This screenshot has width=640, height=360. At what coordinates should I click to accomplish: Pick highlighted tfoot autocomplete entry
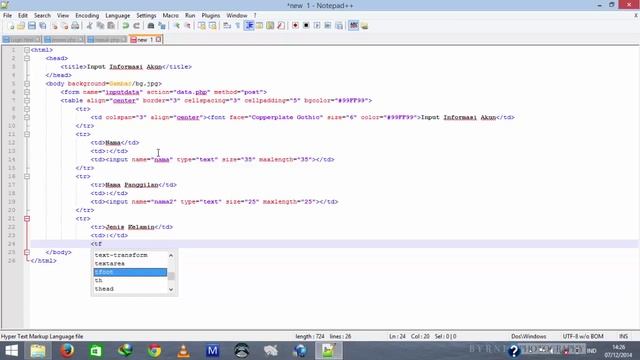point(130,272)
